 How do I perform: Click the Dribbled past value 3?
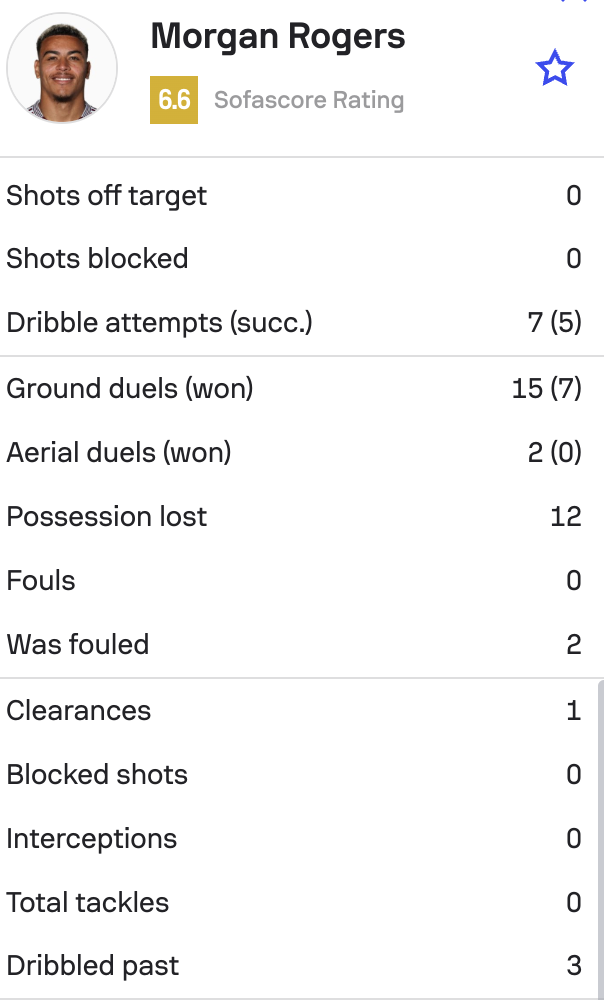tap(574, 966)
